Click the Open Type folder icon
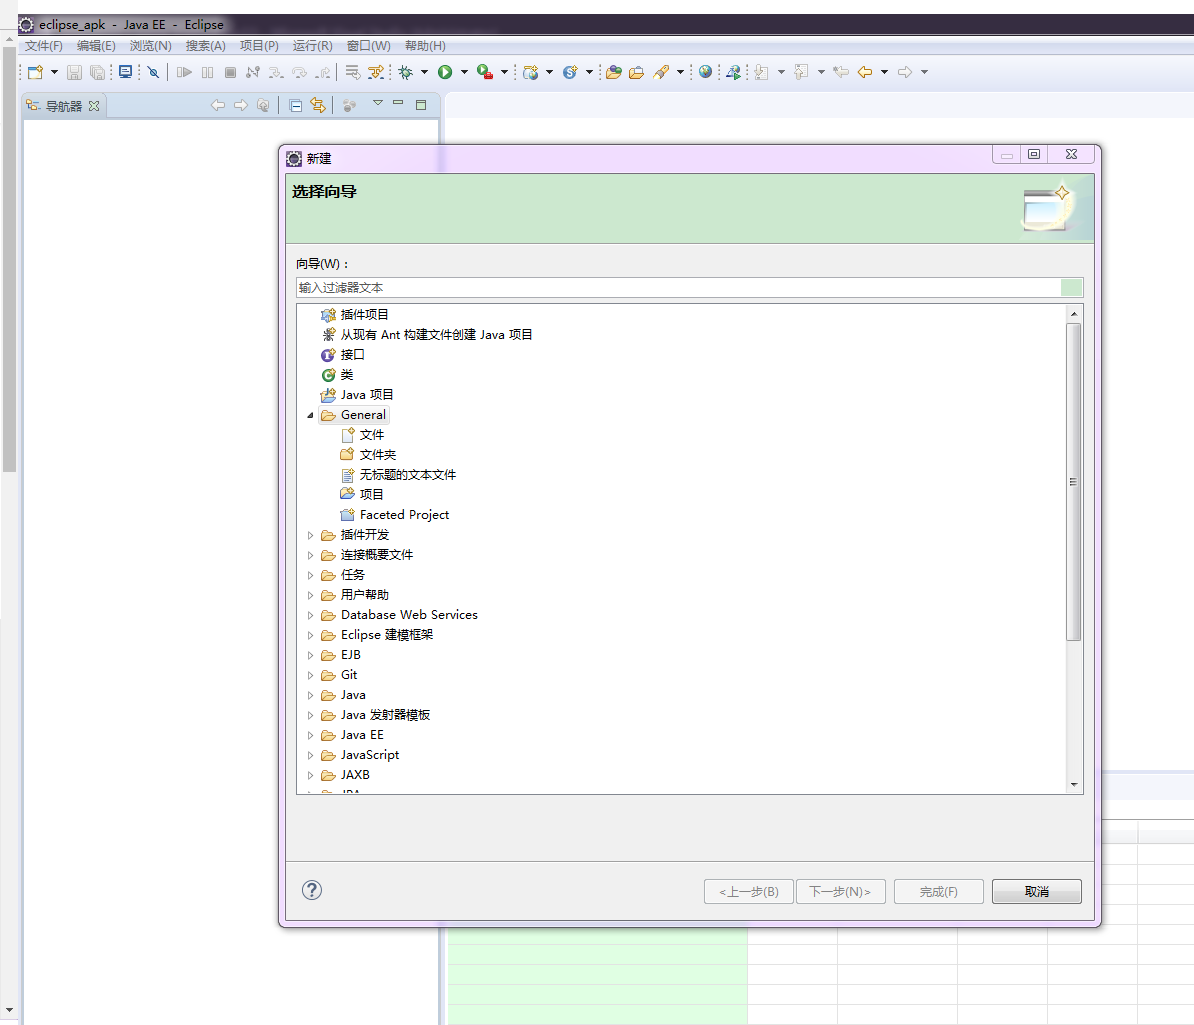This screenshot has height=1025, width=1194. click(x=614, y=72)
